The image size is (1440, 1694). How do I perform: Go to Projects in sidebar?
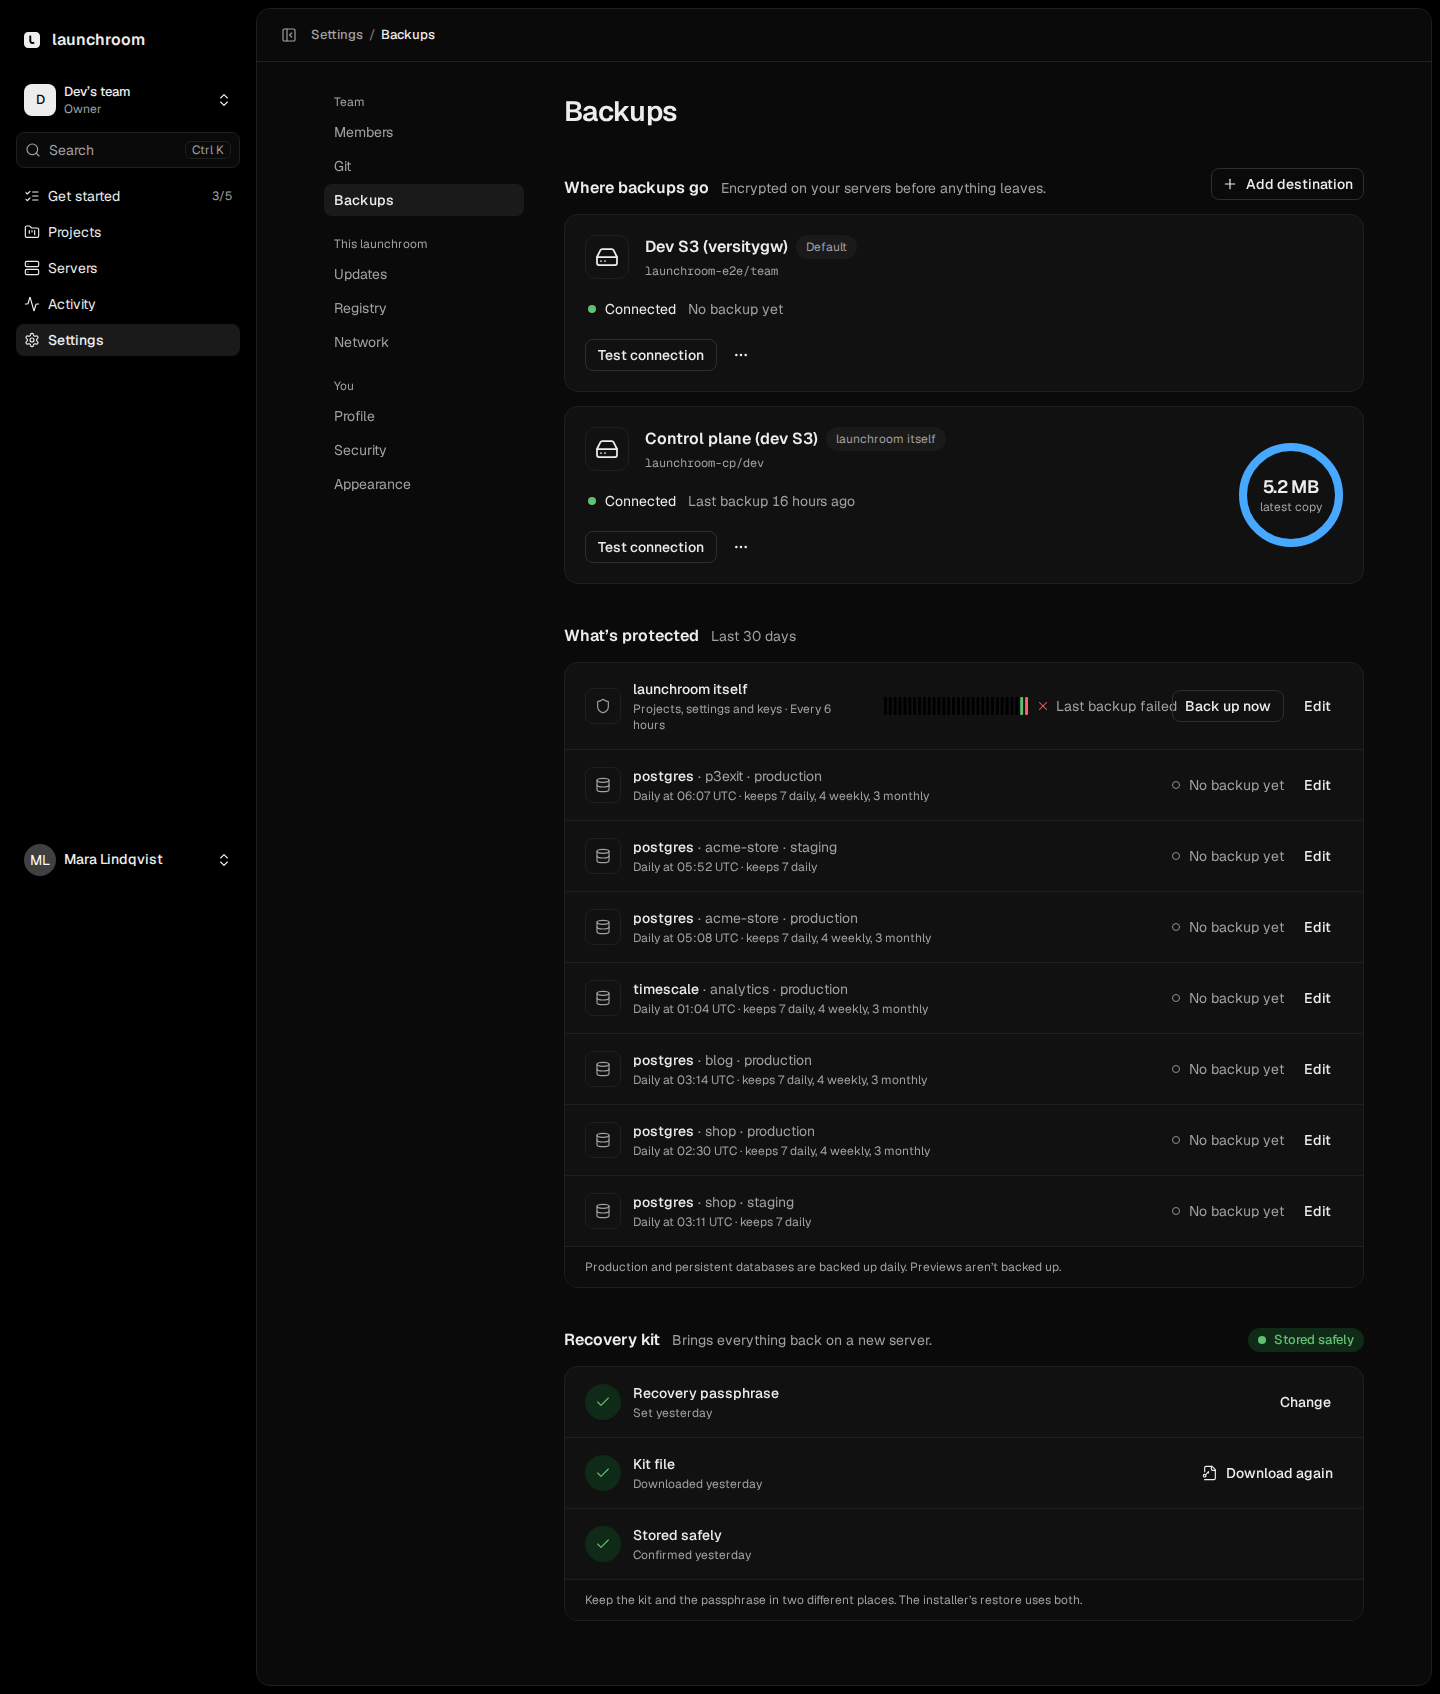click(128, 232)
